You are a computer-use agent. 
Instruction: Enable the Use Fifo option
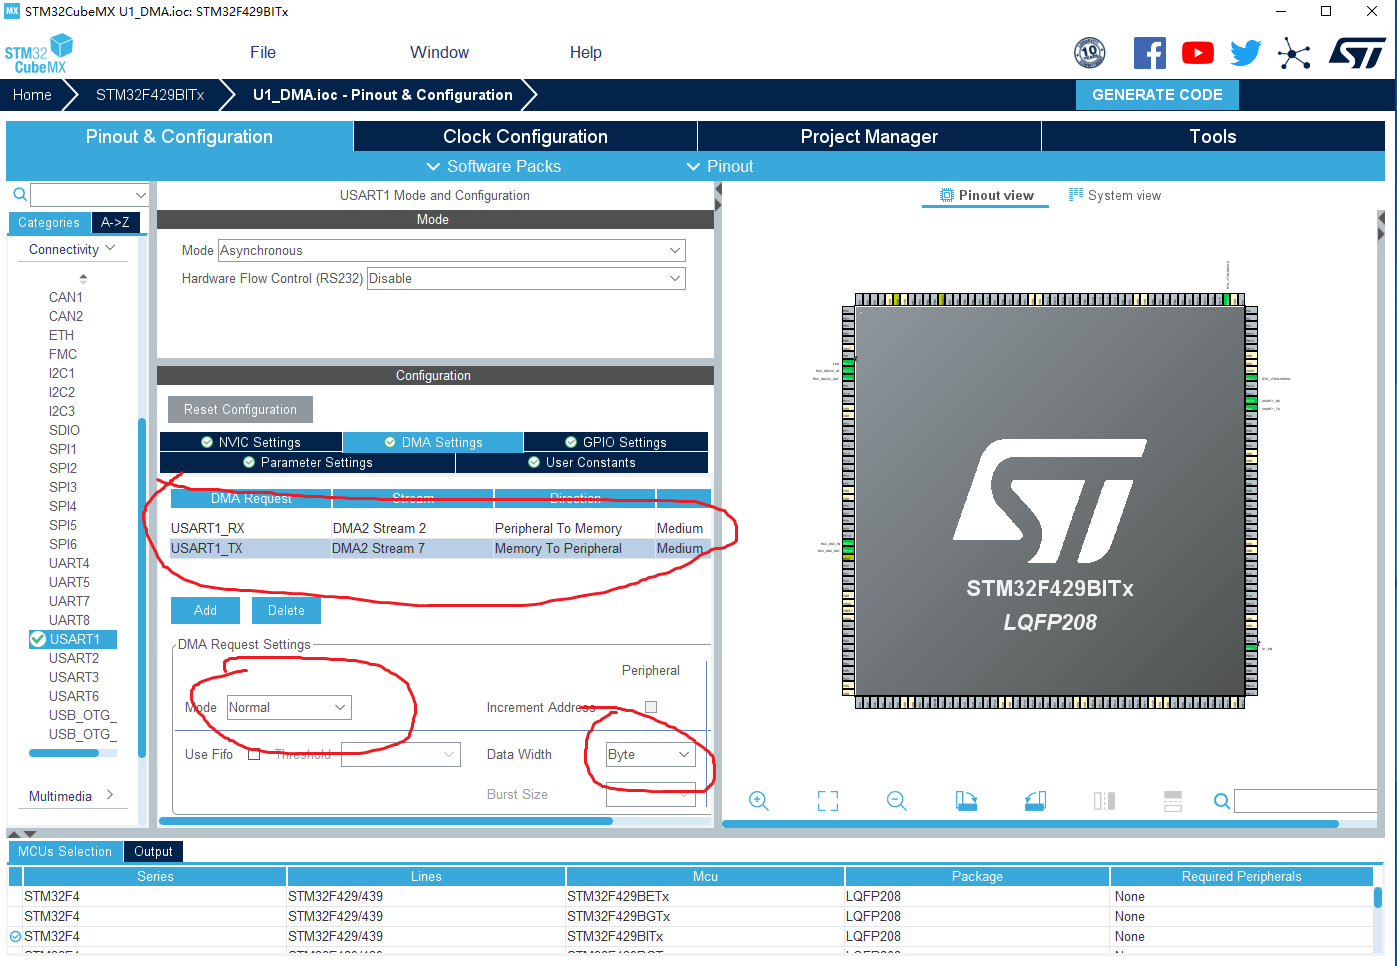coord(254,754)
